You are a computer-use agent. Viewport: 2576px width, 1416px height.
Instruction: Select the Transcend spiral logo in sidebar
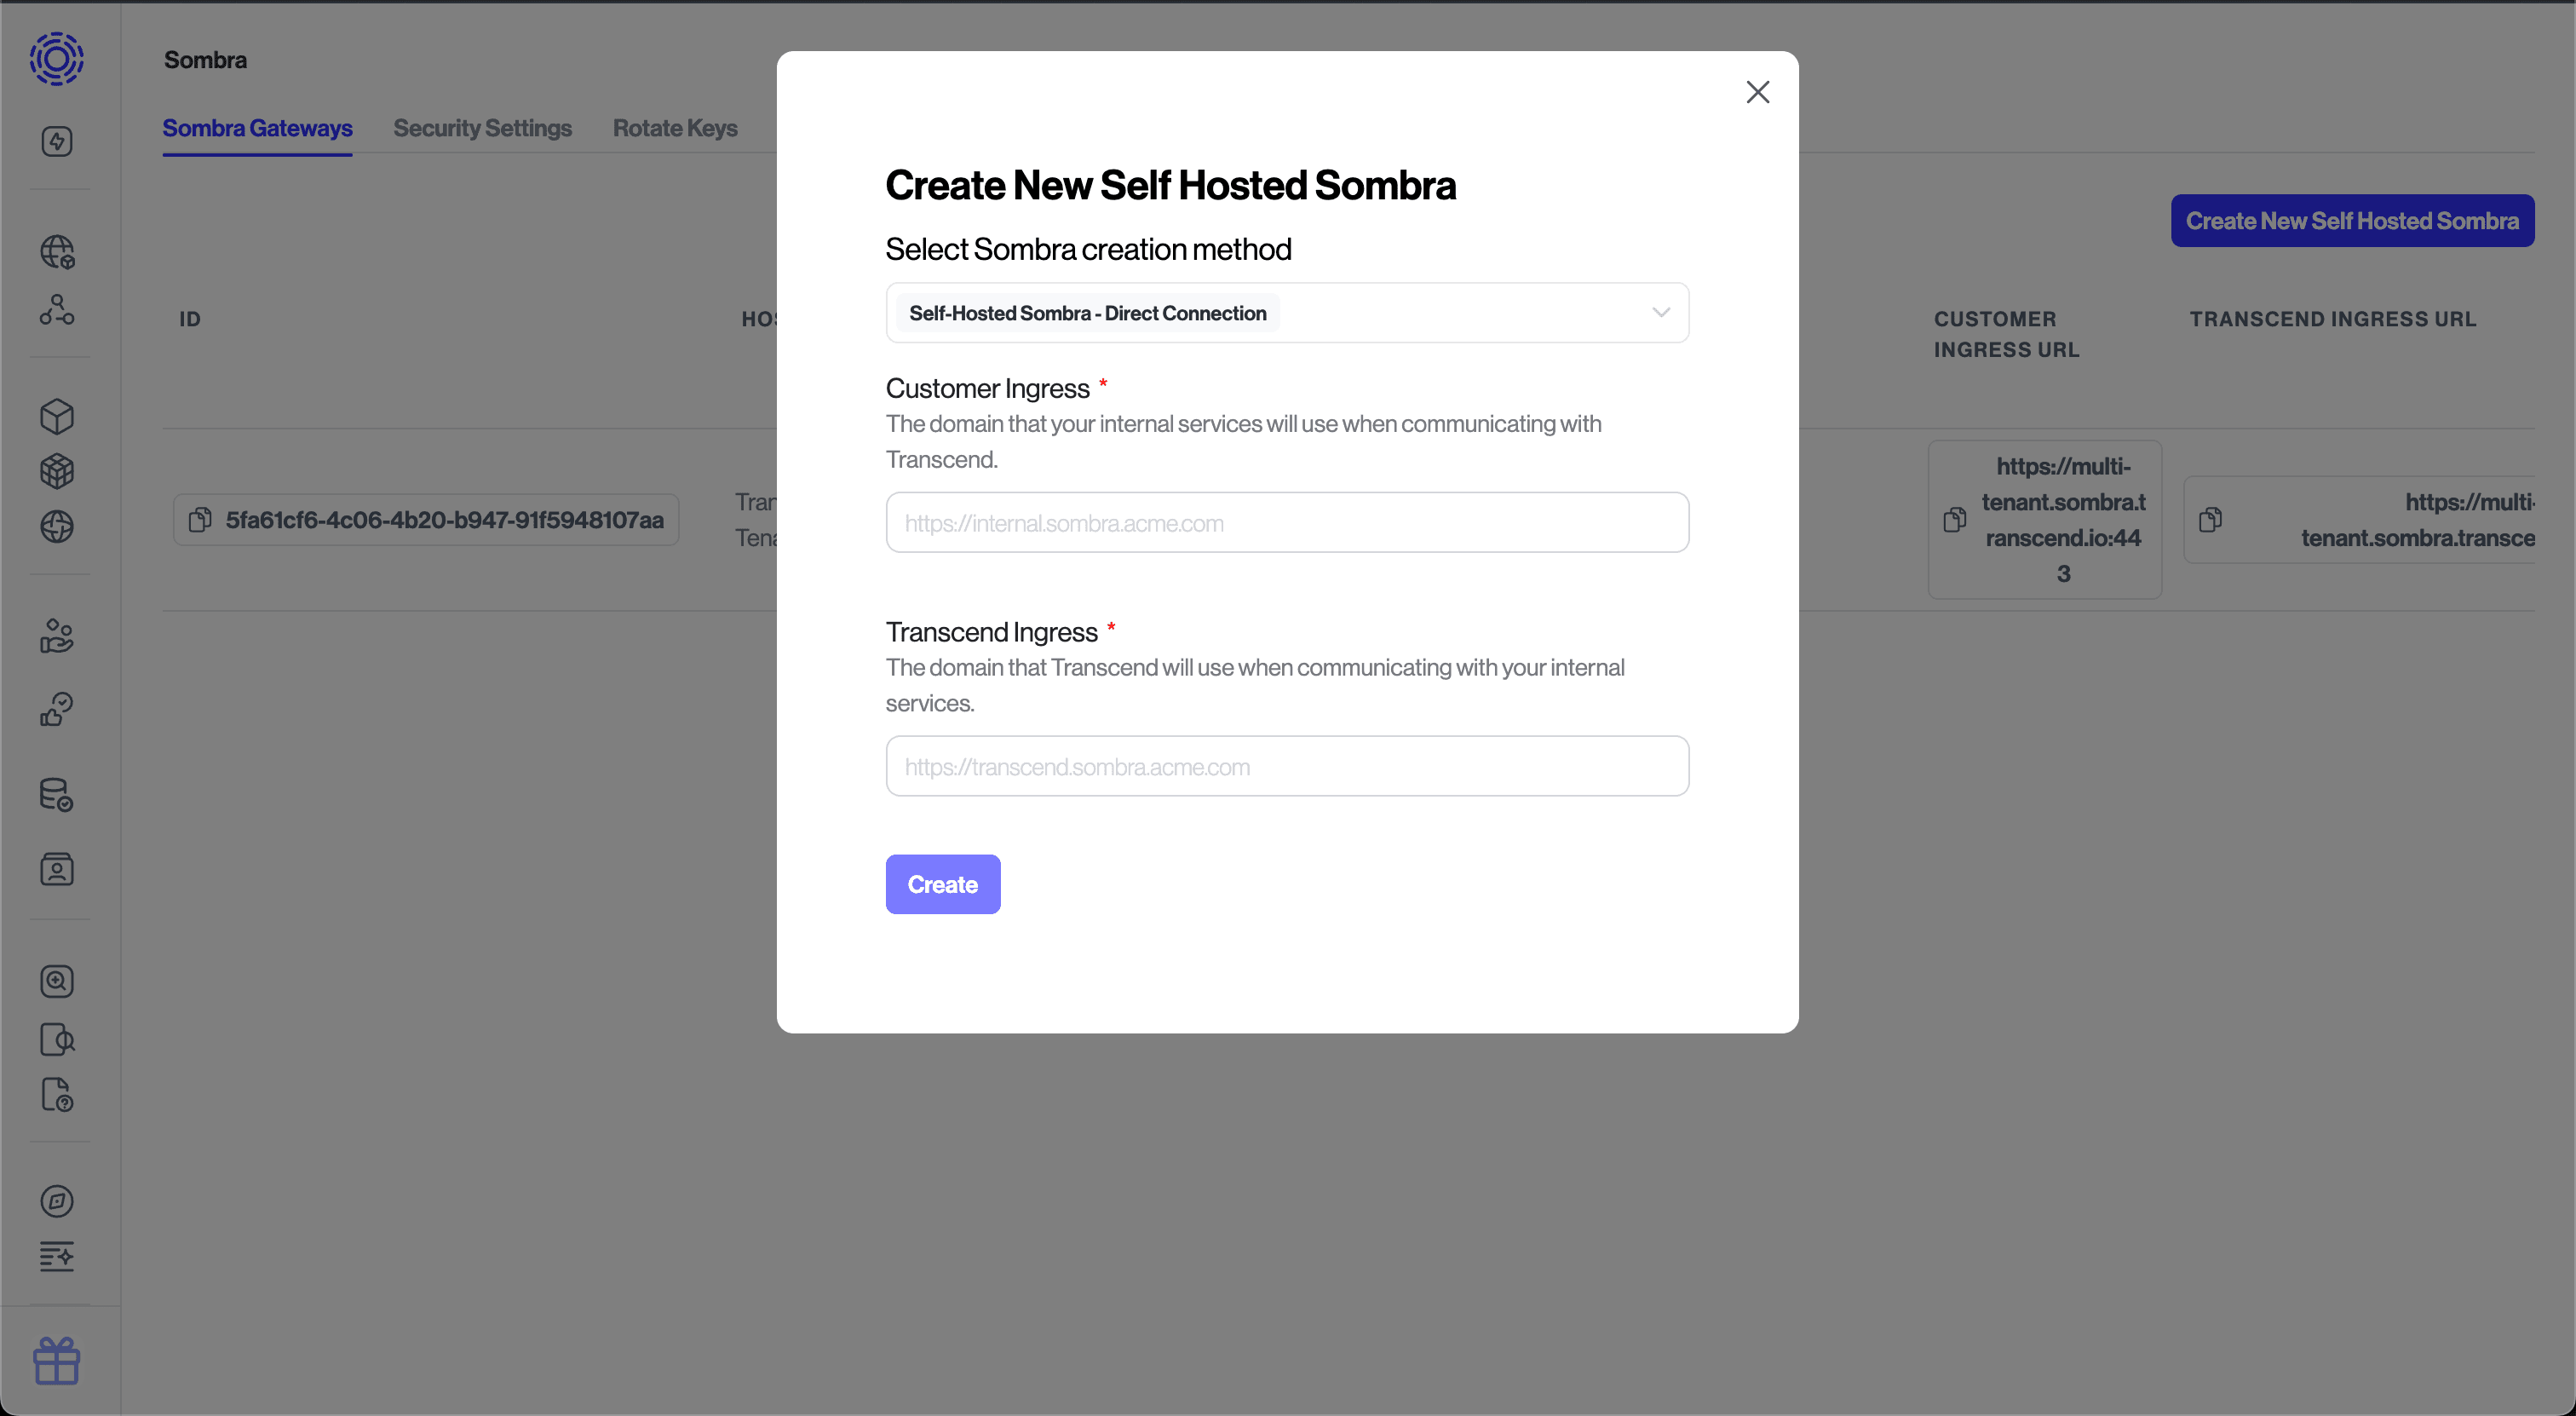(57, 59)
